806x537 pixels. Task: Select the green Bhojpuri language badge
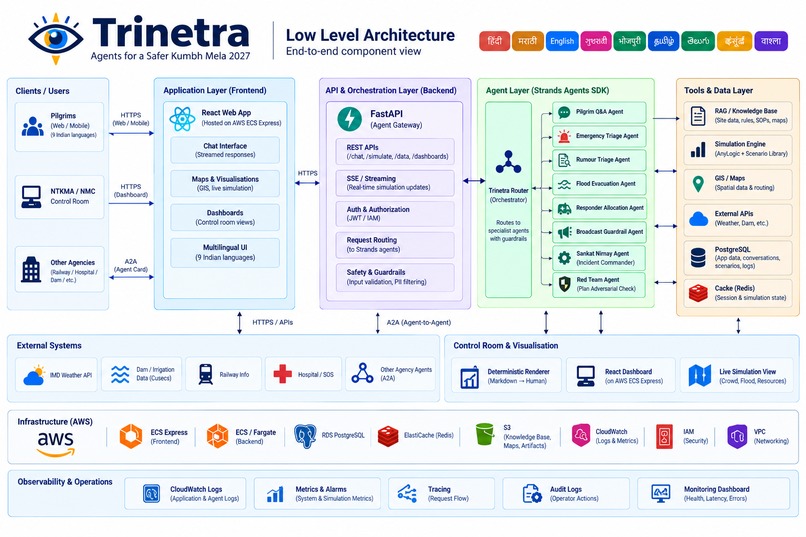[630, 41]
